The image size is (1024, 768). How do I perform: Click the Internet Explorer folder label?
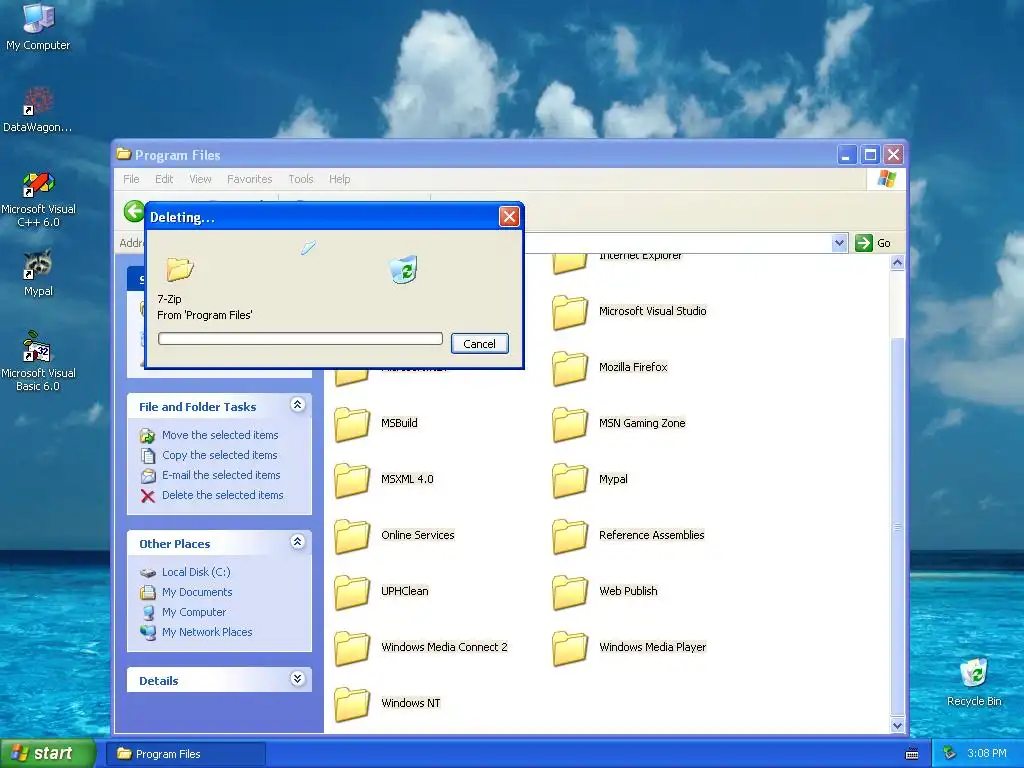pos(641,255)
